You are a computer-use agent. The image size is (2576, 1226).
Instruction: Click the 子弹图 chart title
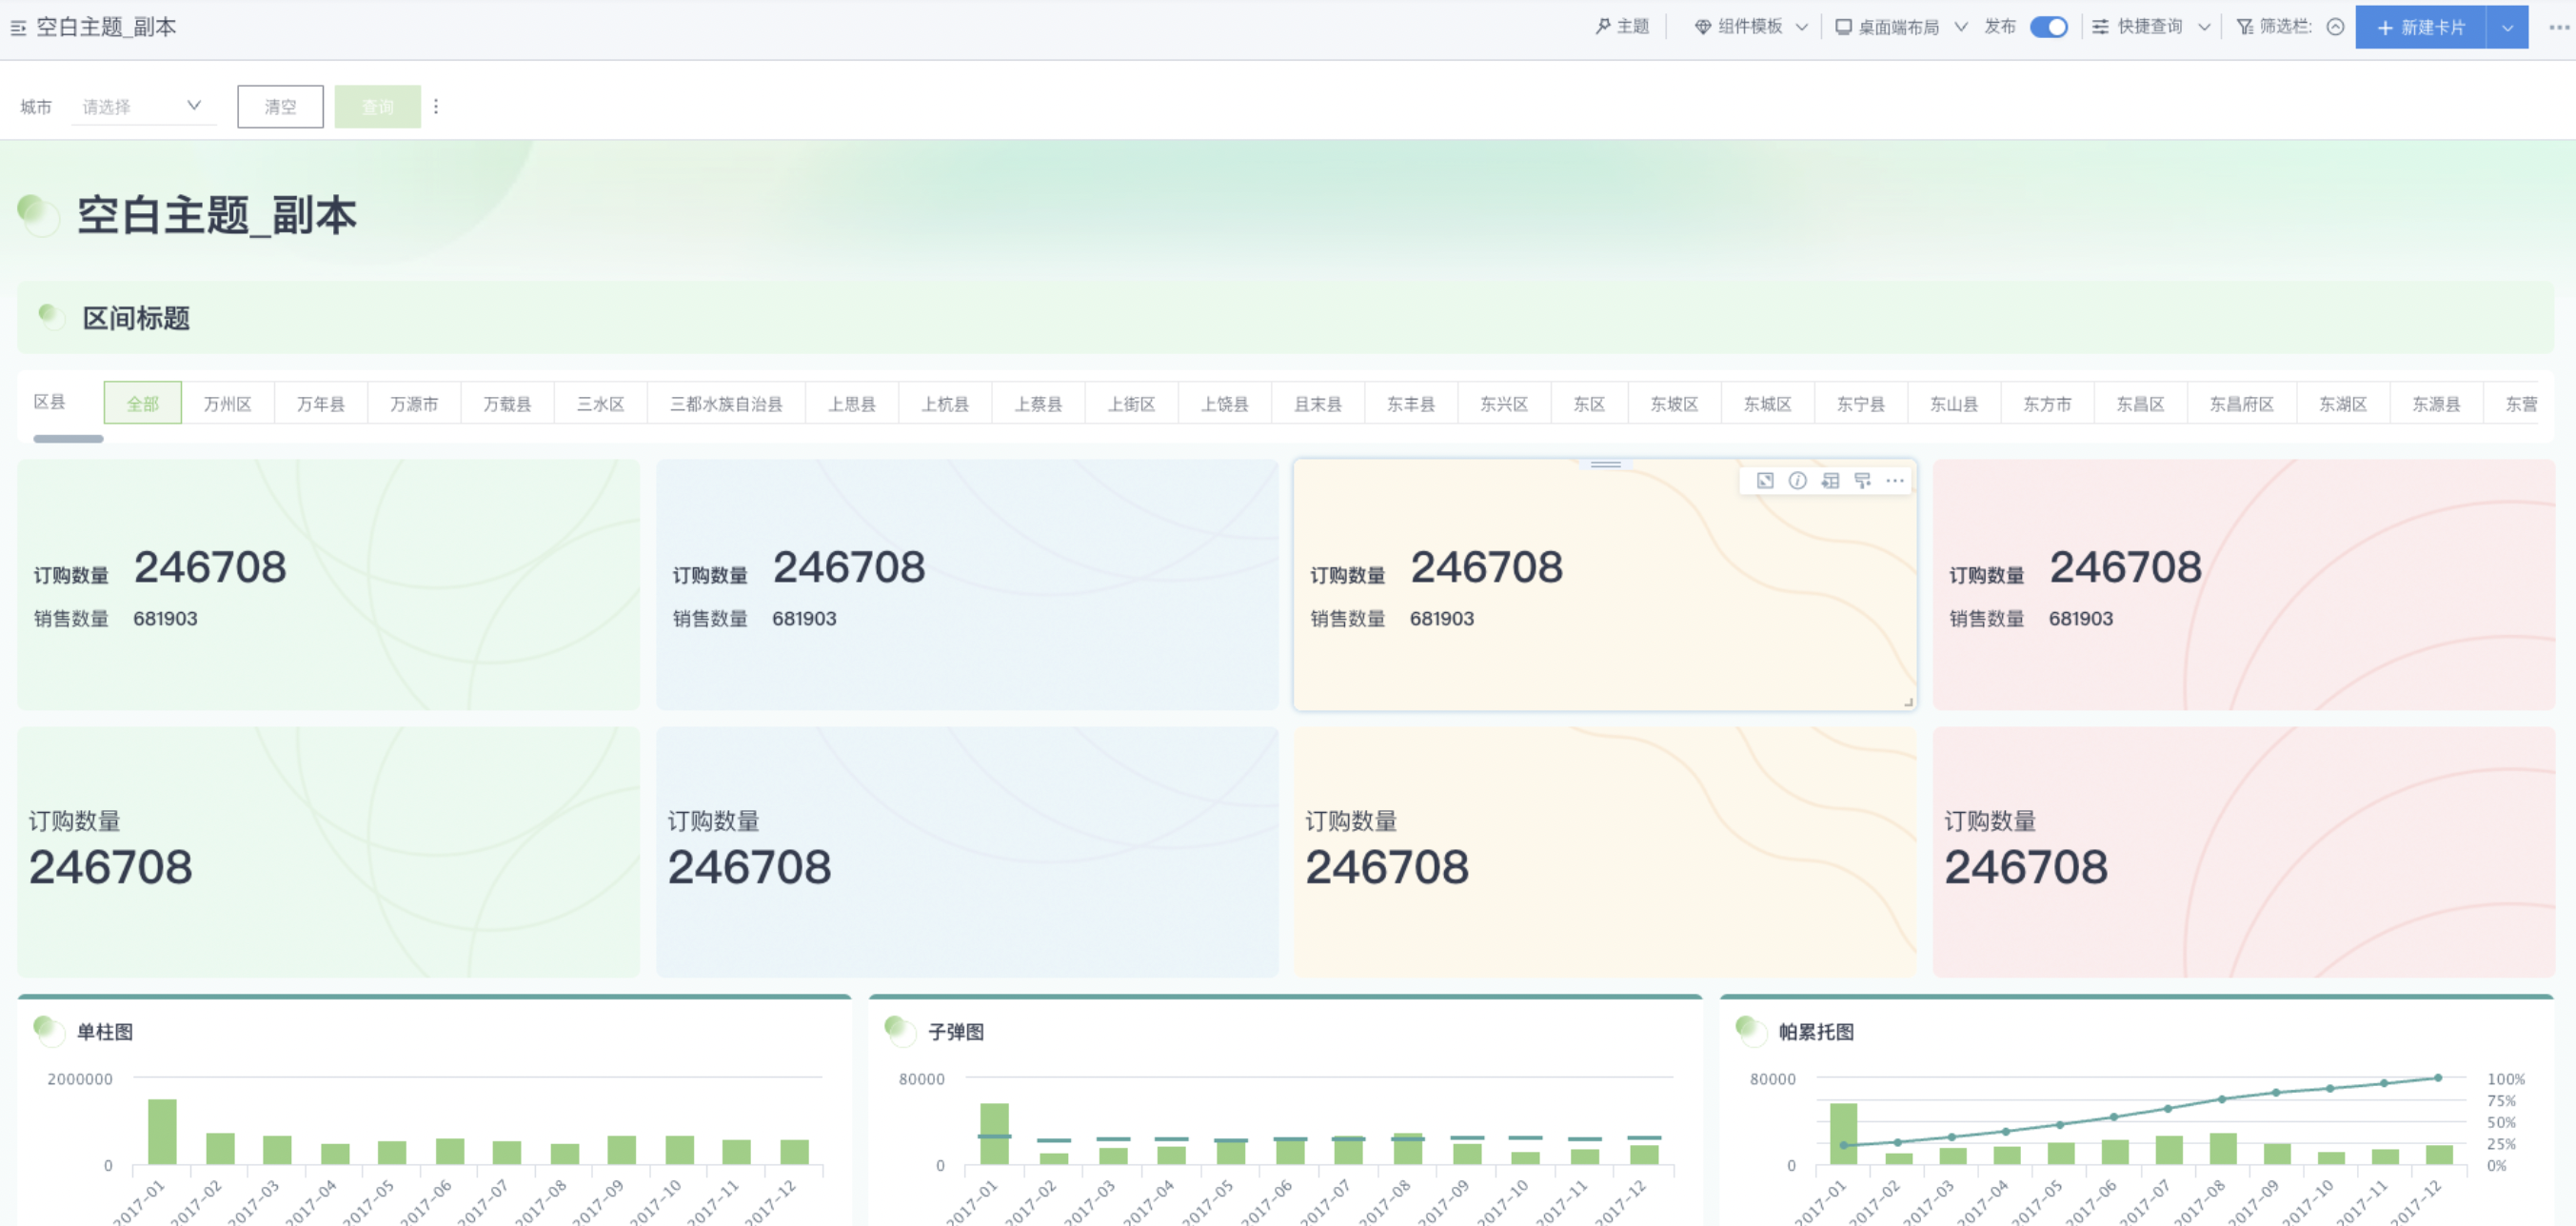(956, 1032)
